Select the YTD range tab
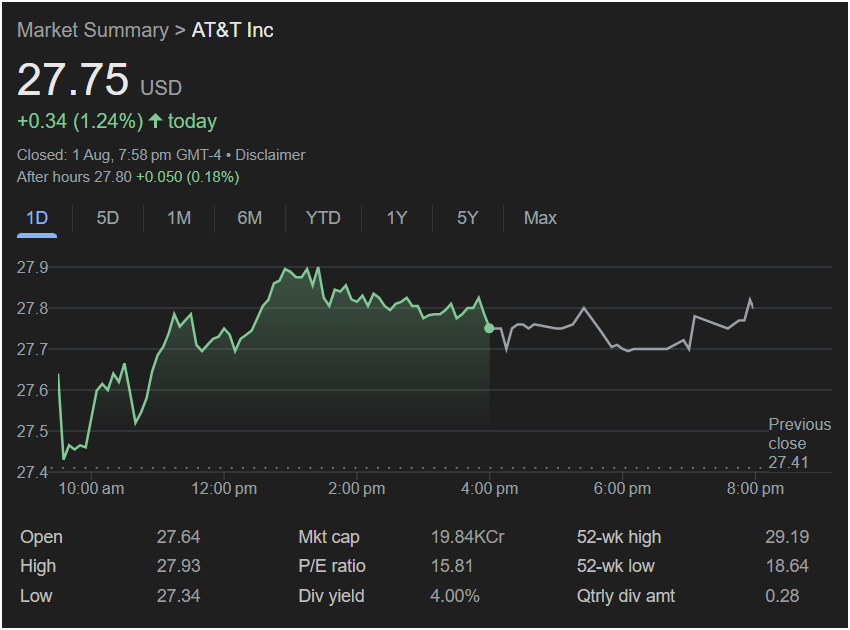Viewport: 850px width, 630px height. point(323,218)
